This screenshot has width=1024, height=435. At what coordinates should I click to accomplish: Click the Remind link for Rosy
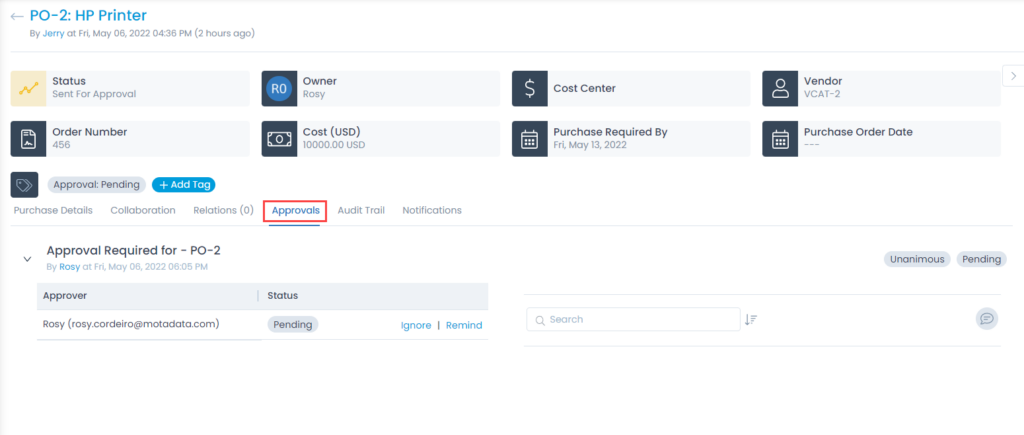click(x=464, y=325)
